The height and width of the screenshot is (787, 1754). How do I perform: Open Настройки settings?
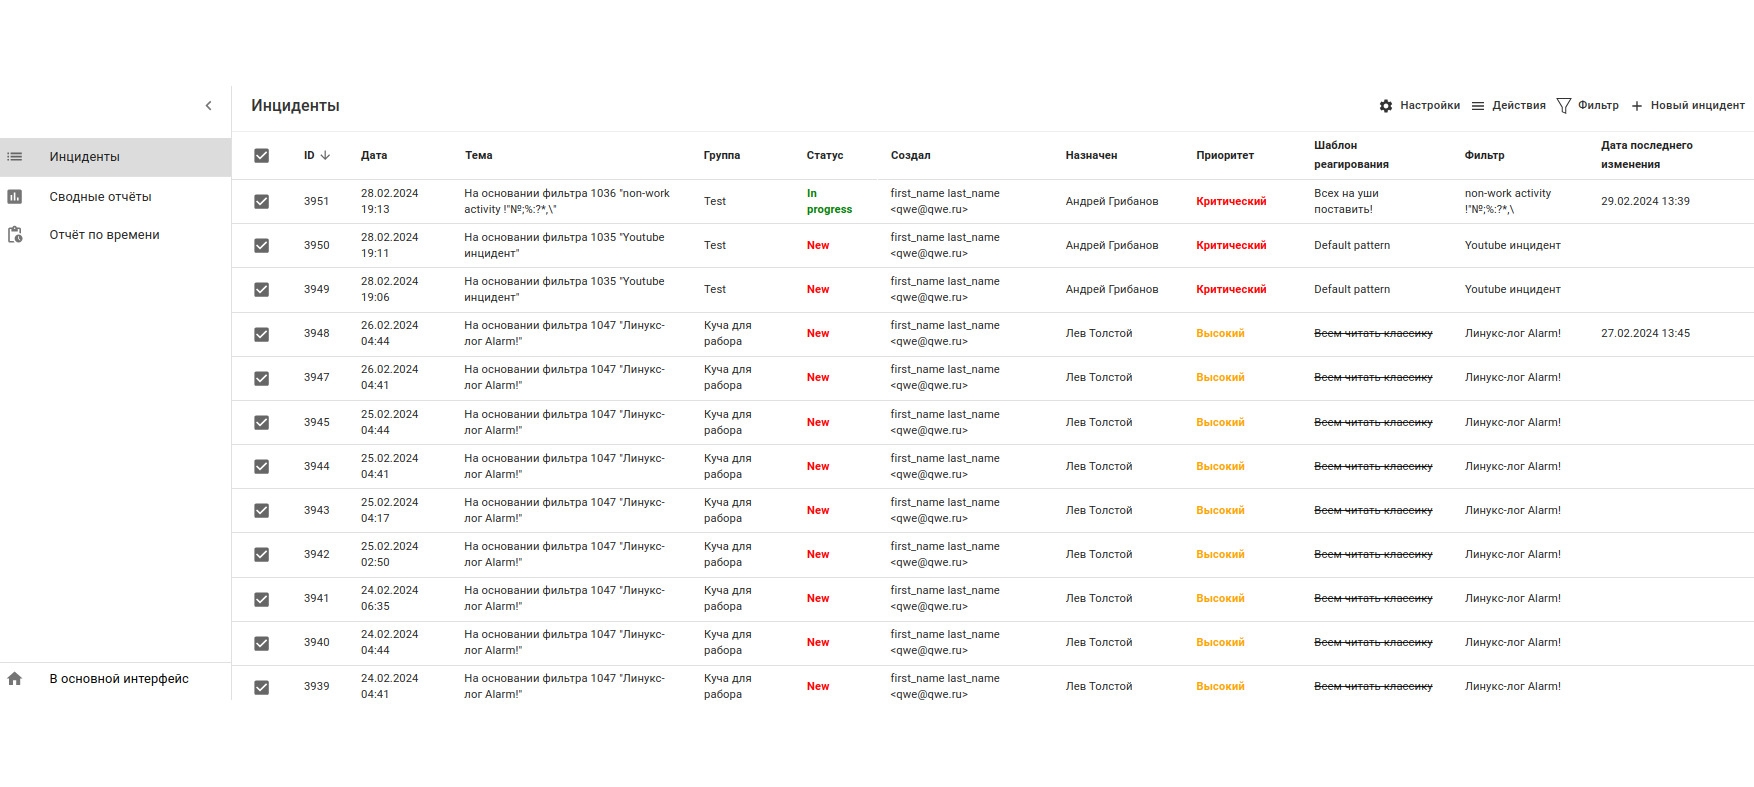pyautogui.click(x=1419, y=106)
